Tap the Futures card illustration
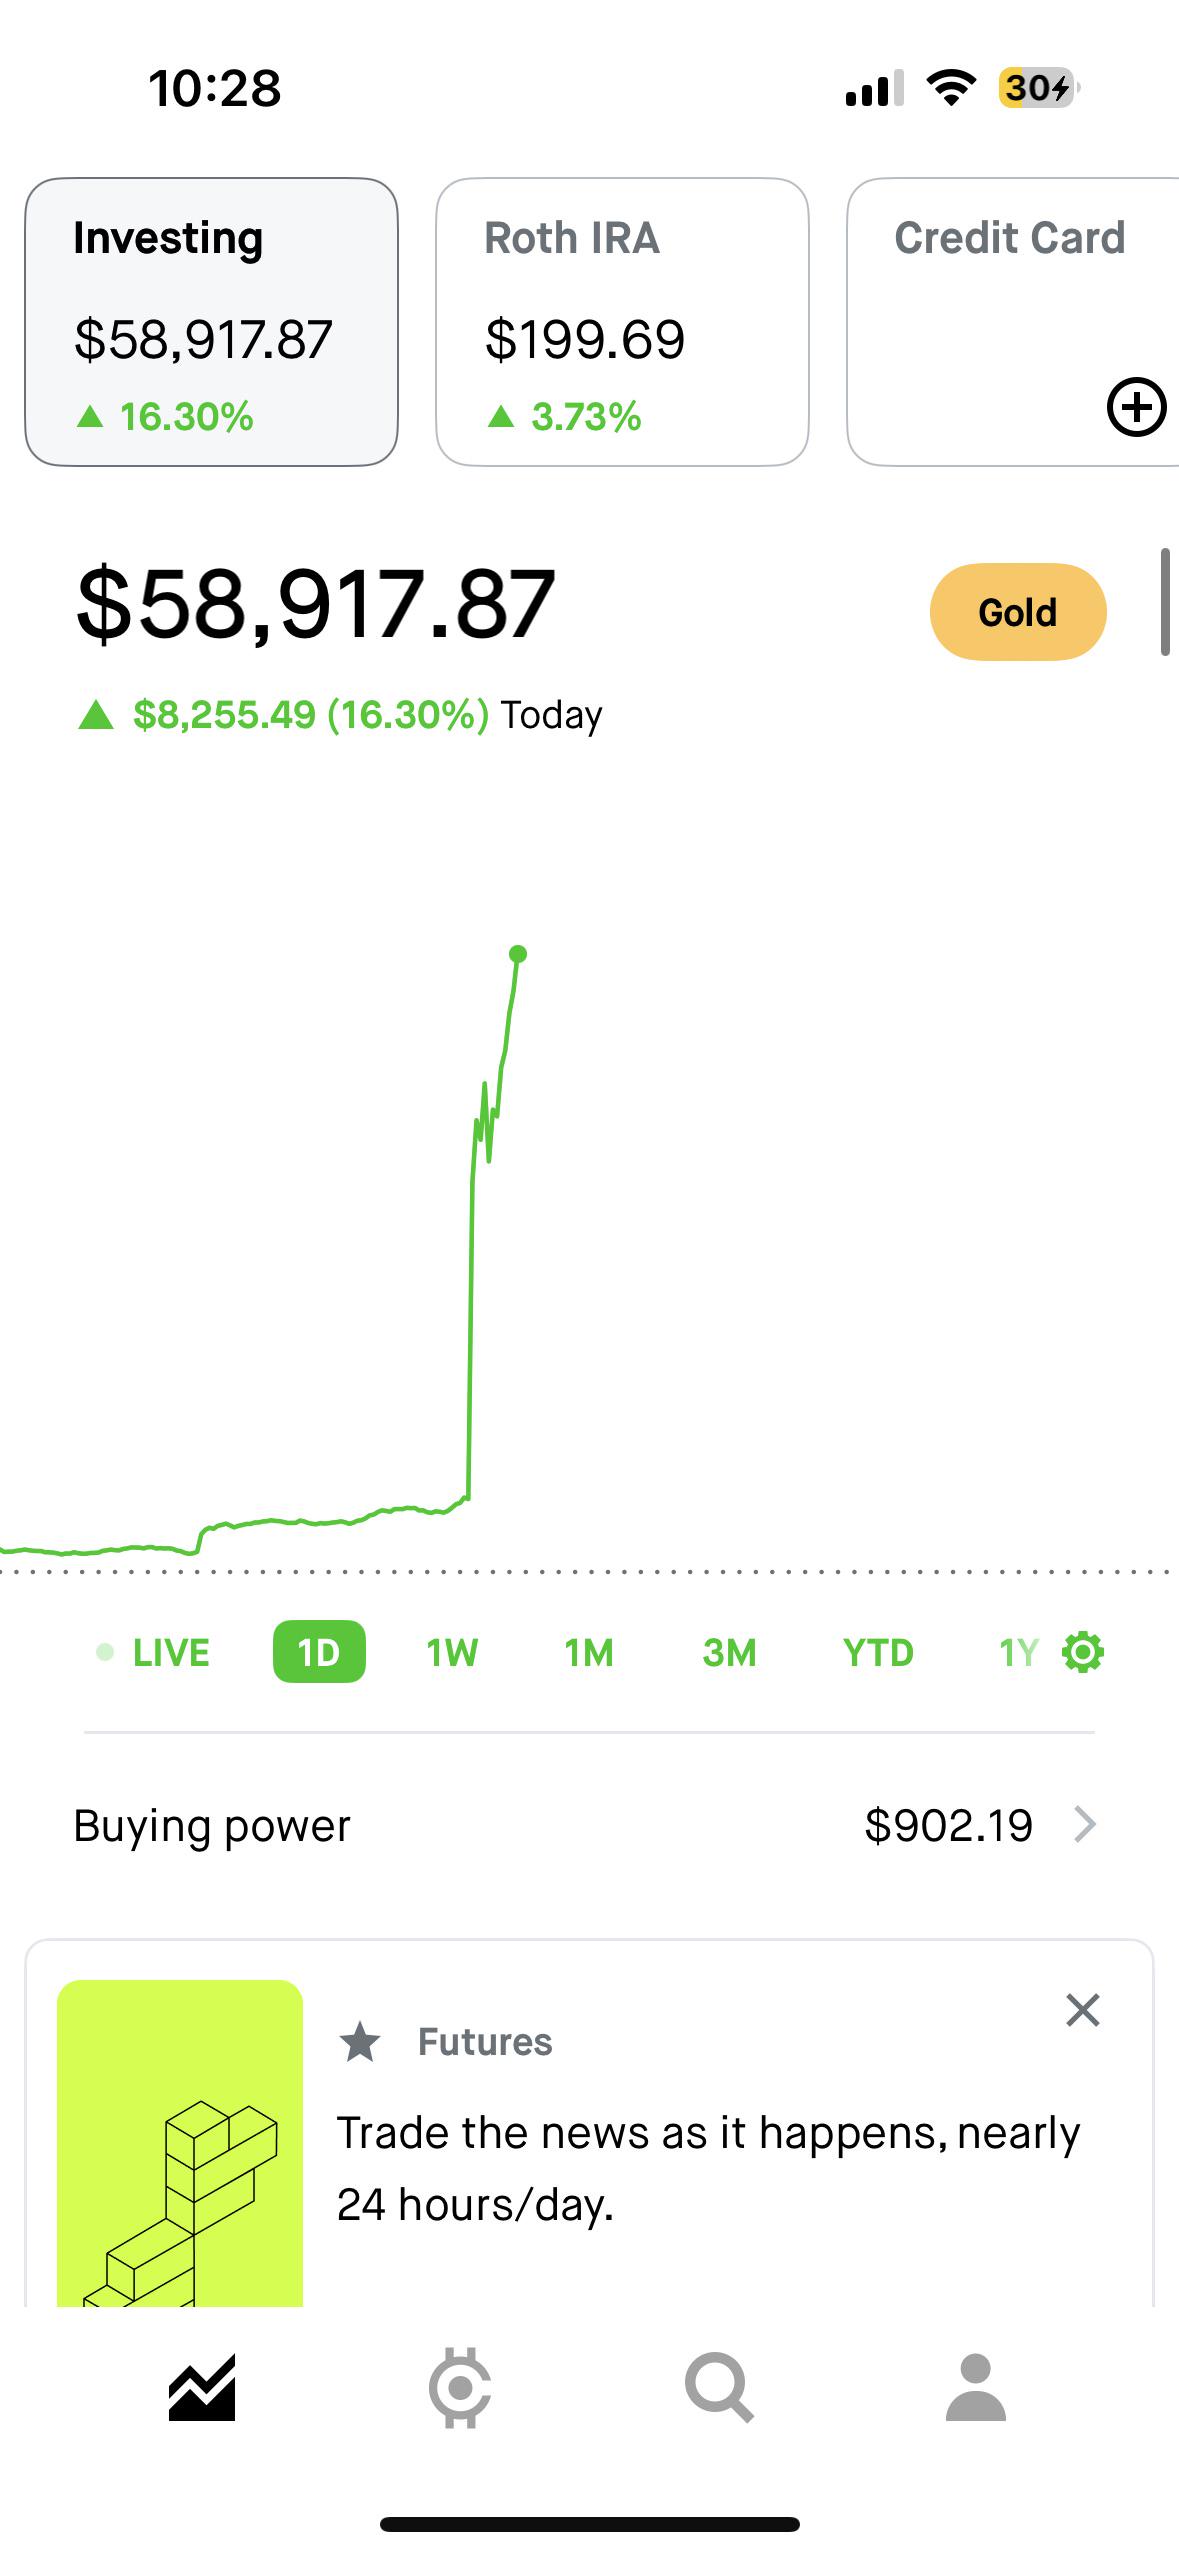1179x2556 pixels. (180, 2144)
